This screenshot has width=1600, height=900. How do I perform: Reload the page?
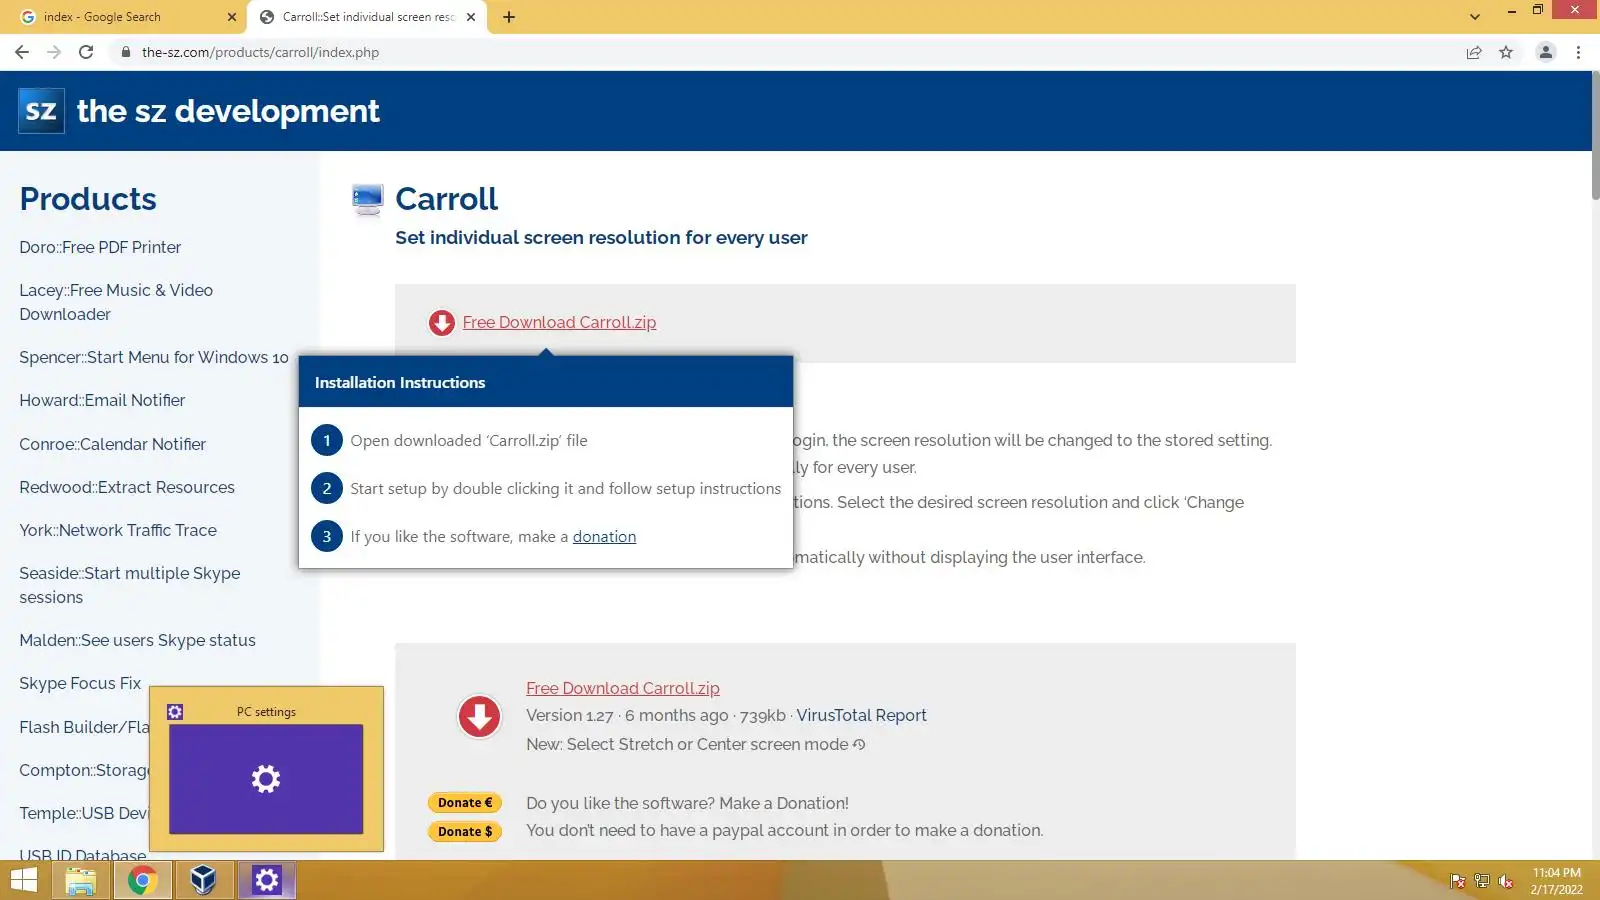coord(86,52)
